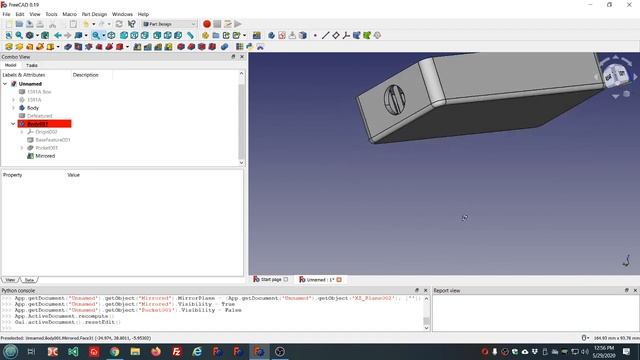Float the Combo View panel
The width and height of the screenshot is (640, 360).
(x=233, y=57)
